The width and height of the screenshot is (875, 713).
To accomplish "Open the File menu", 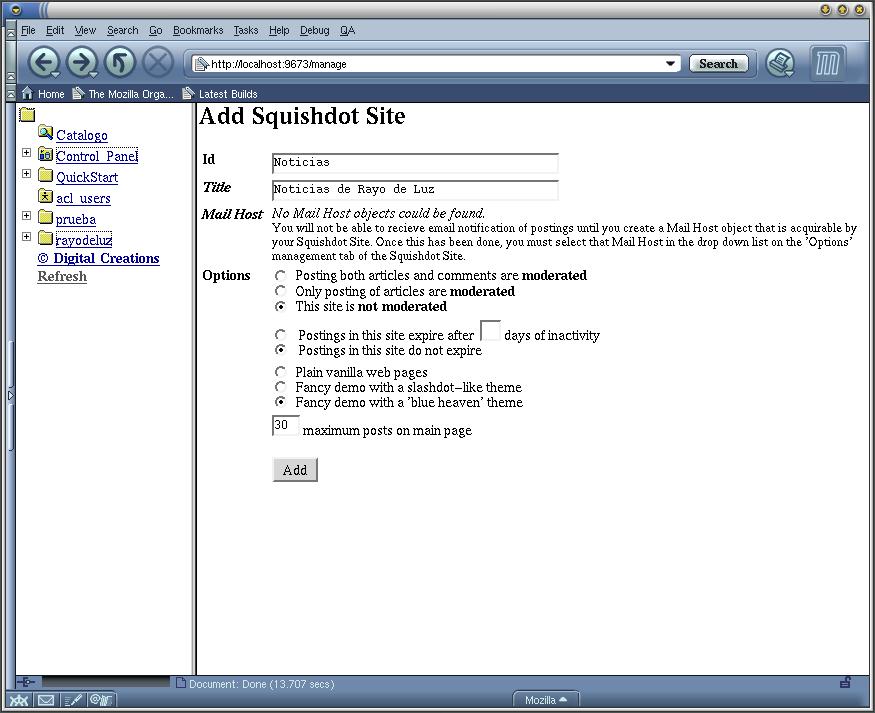I will click(x=28, y=31).
